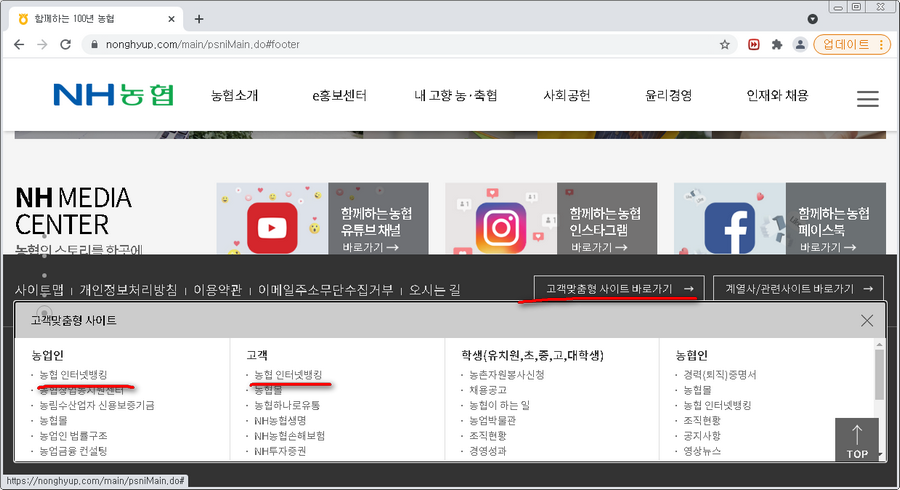Open the e홍보센터 menu
Viewport: 900px width, 490px height.
coord(339,95)
